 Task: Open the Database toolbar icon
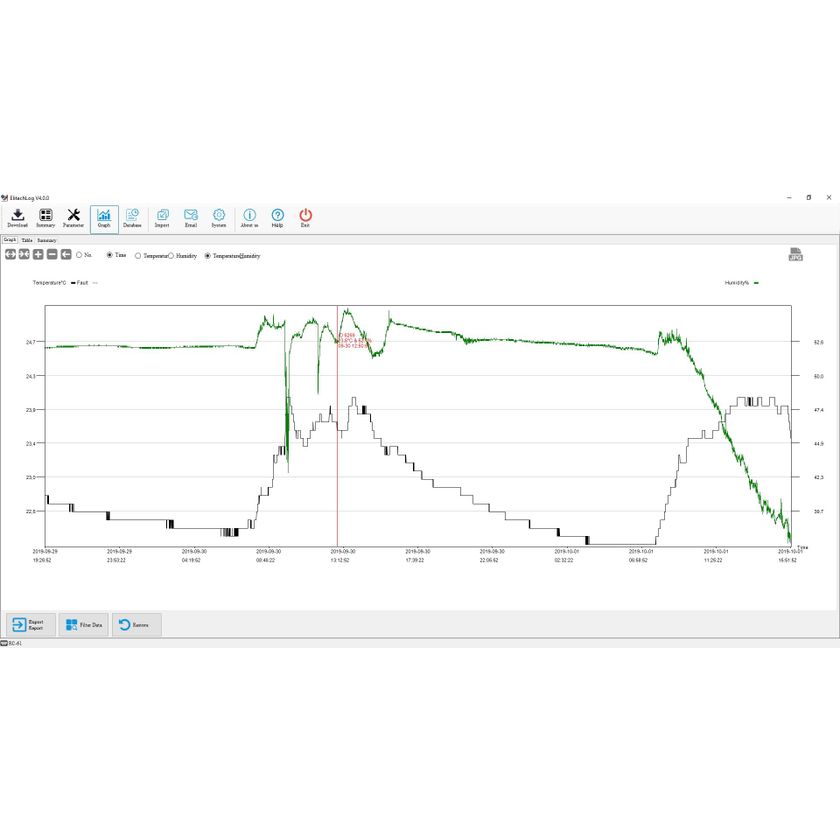click(x=132, y=218)
